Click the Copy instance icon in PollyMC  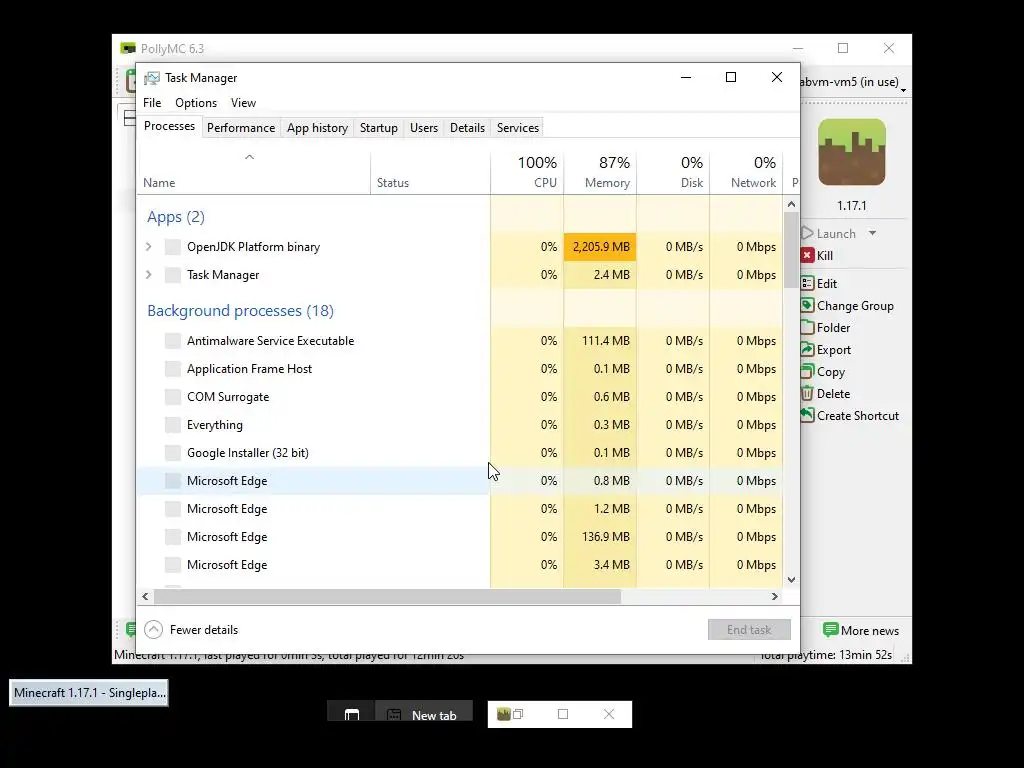(807, 372)
